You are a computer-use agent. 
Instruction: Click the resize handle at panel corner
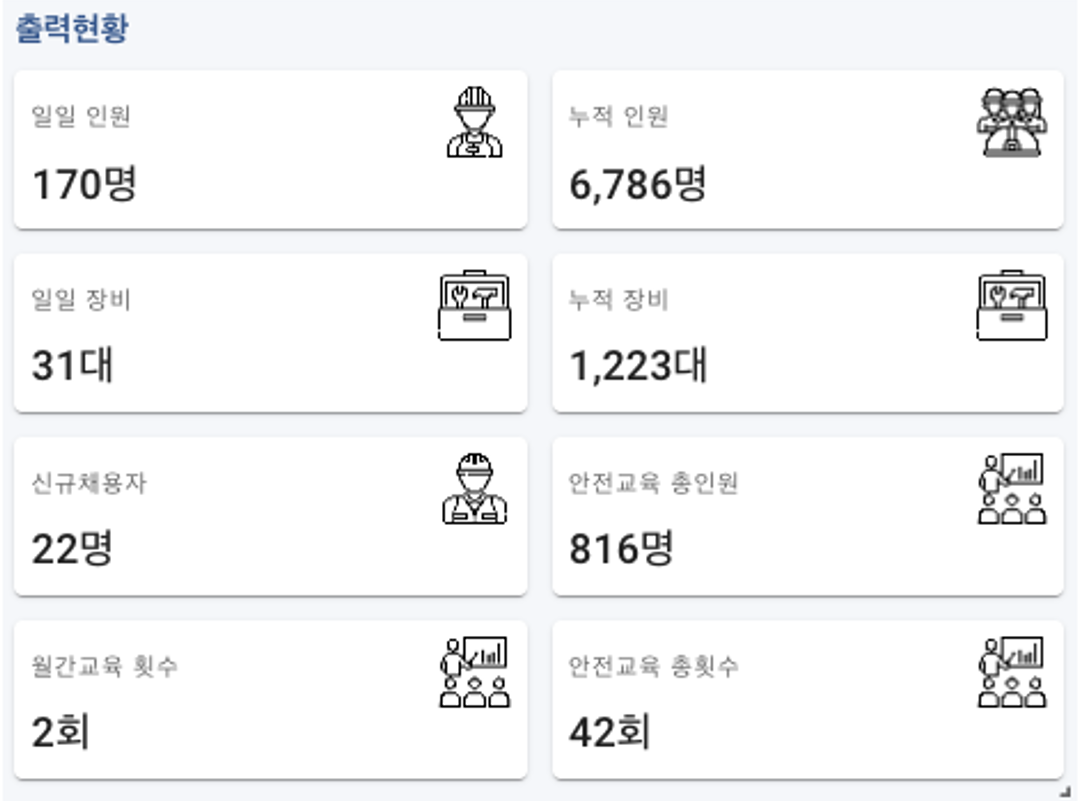[x=1065, y=791]
